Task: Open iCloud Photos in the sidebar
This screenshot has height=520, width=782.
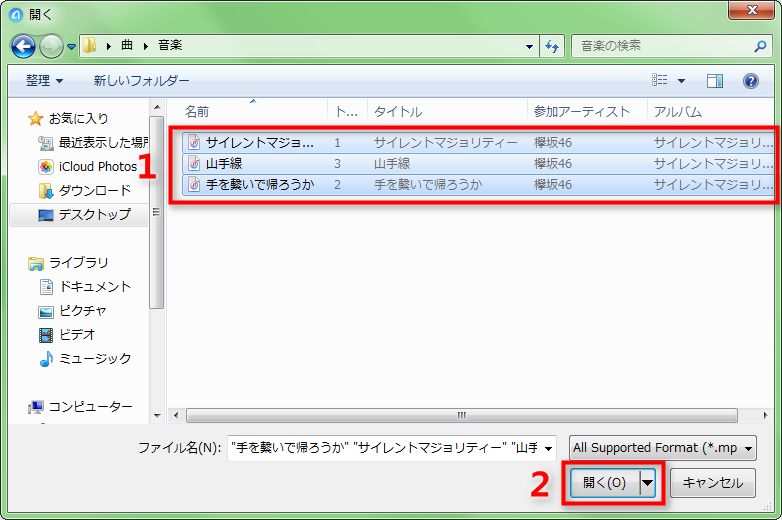Action: pyautogui.click(x=98, y=167)
